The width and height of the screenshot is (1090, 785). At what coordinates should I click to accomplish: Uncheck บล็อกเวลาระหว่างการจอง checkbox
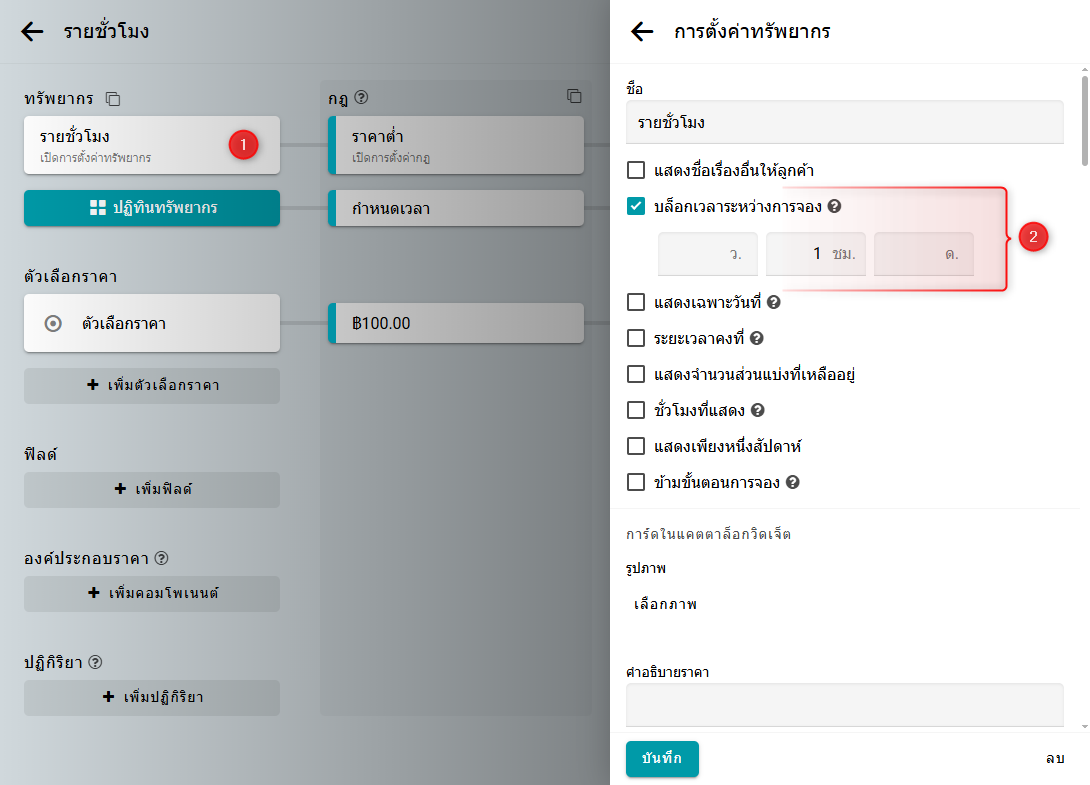(636, 207)
